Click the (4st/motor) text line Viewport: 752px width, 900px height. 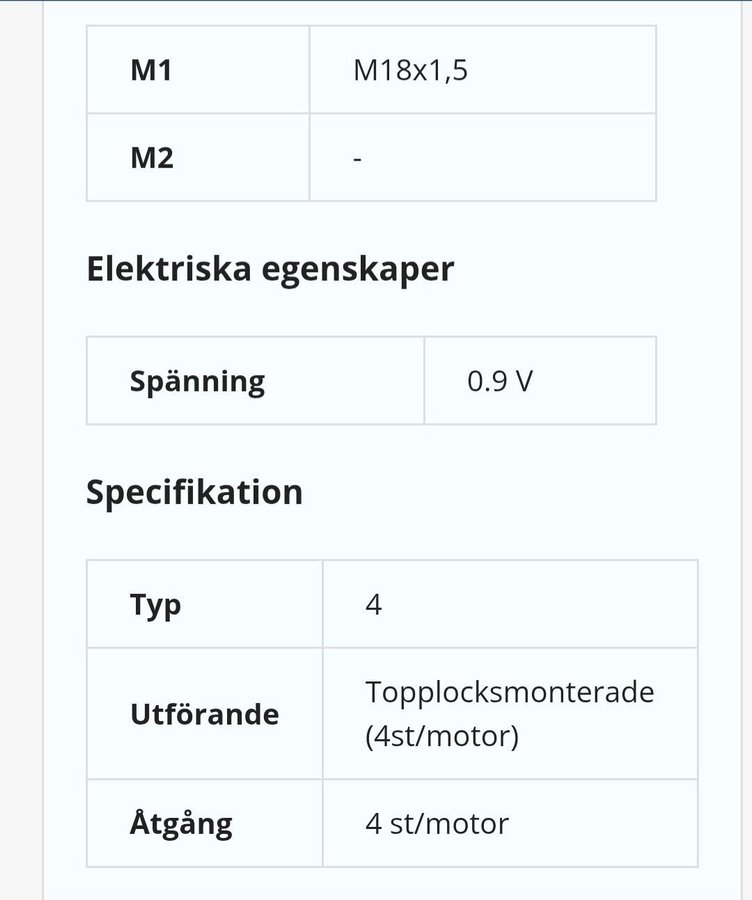coord(441,736)
